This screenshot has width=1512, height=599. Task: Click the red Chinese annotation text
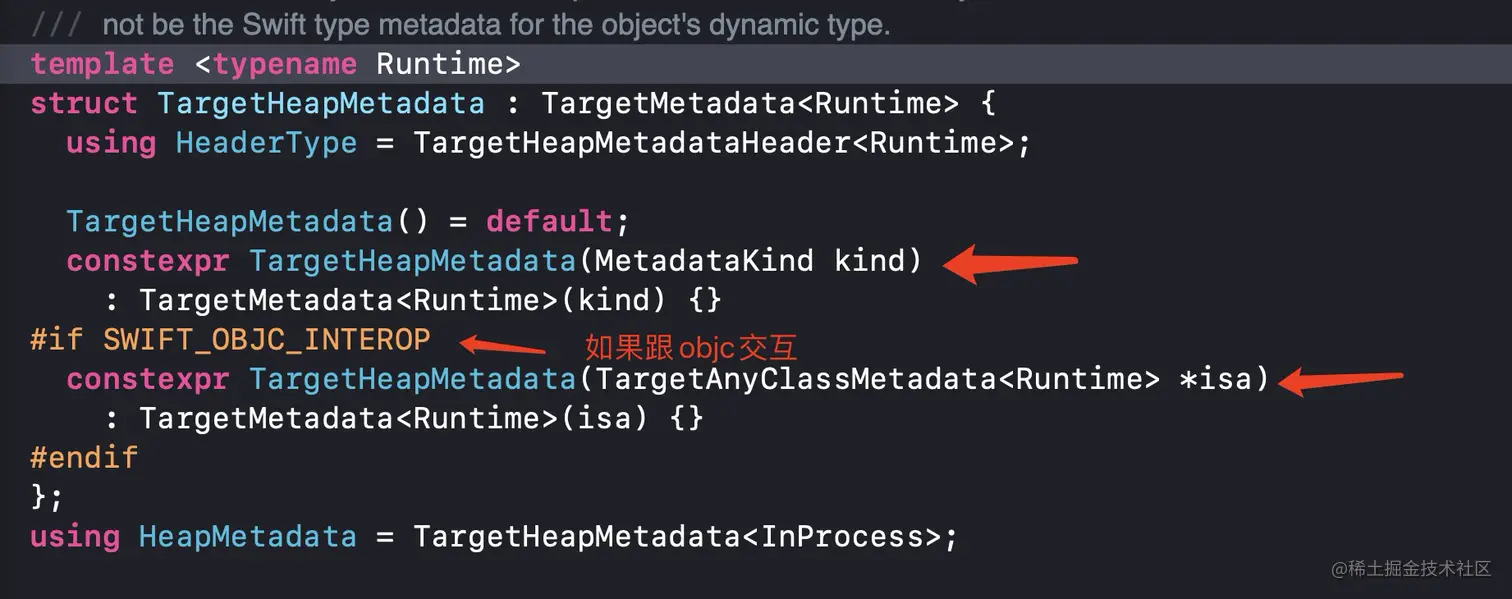pyautogui.click(x=691, y=347)
